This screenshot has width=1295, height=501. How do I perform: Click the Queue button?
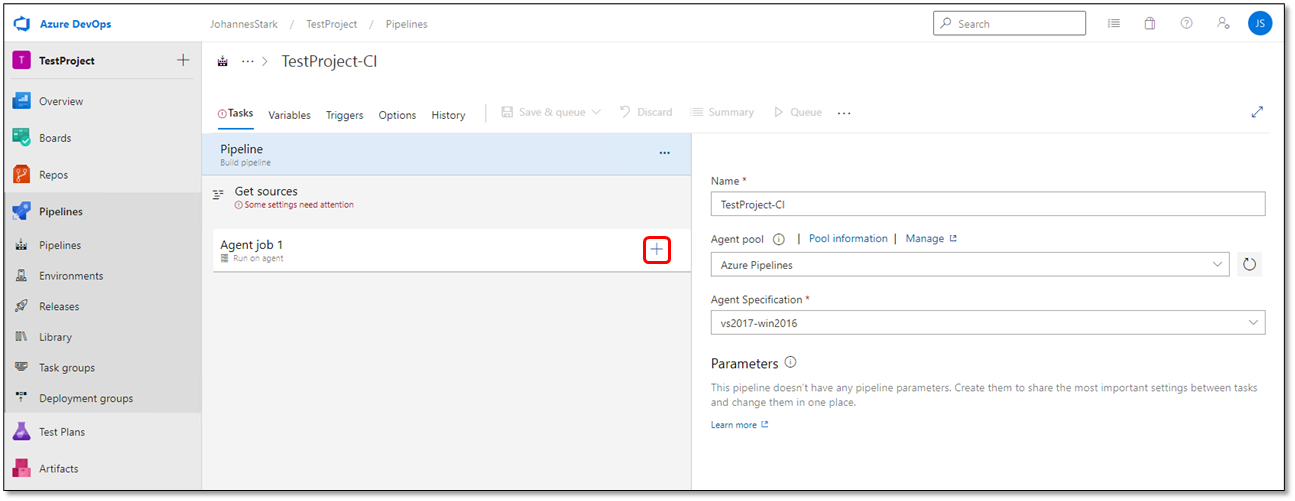pyautogui.click(x=798, y=112)
